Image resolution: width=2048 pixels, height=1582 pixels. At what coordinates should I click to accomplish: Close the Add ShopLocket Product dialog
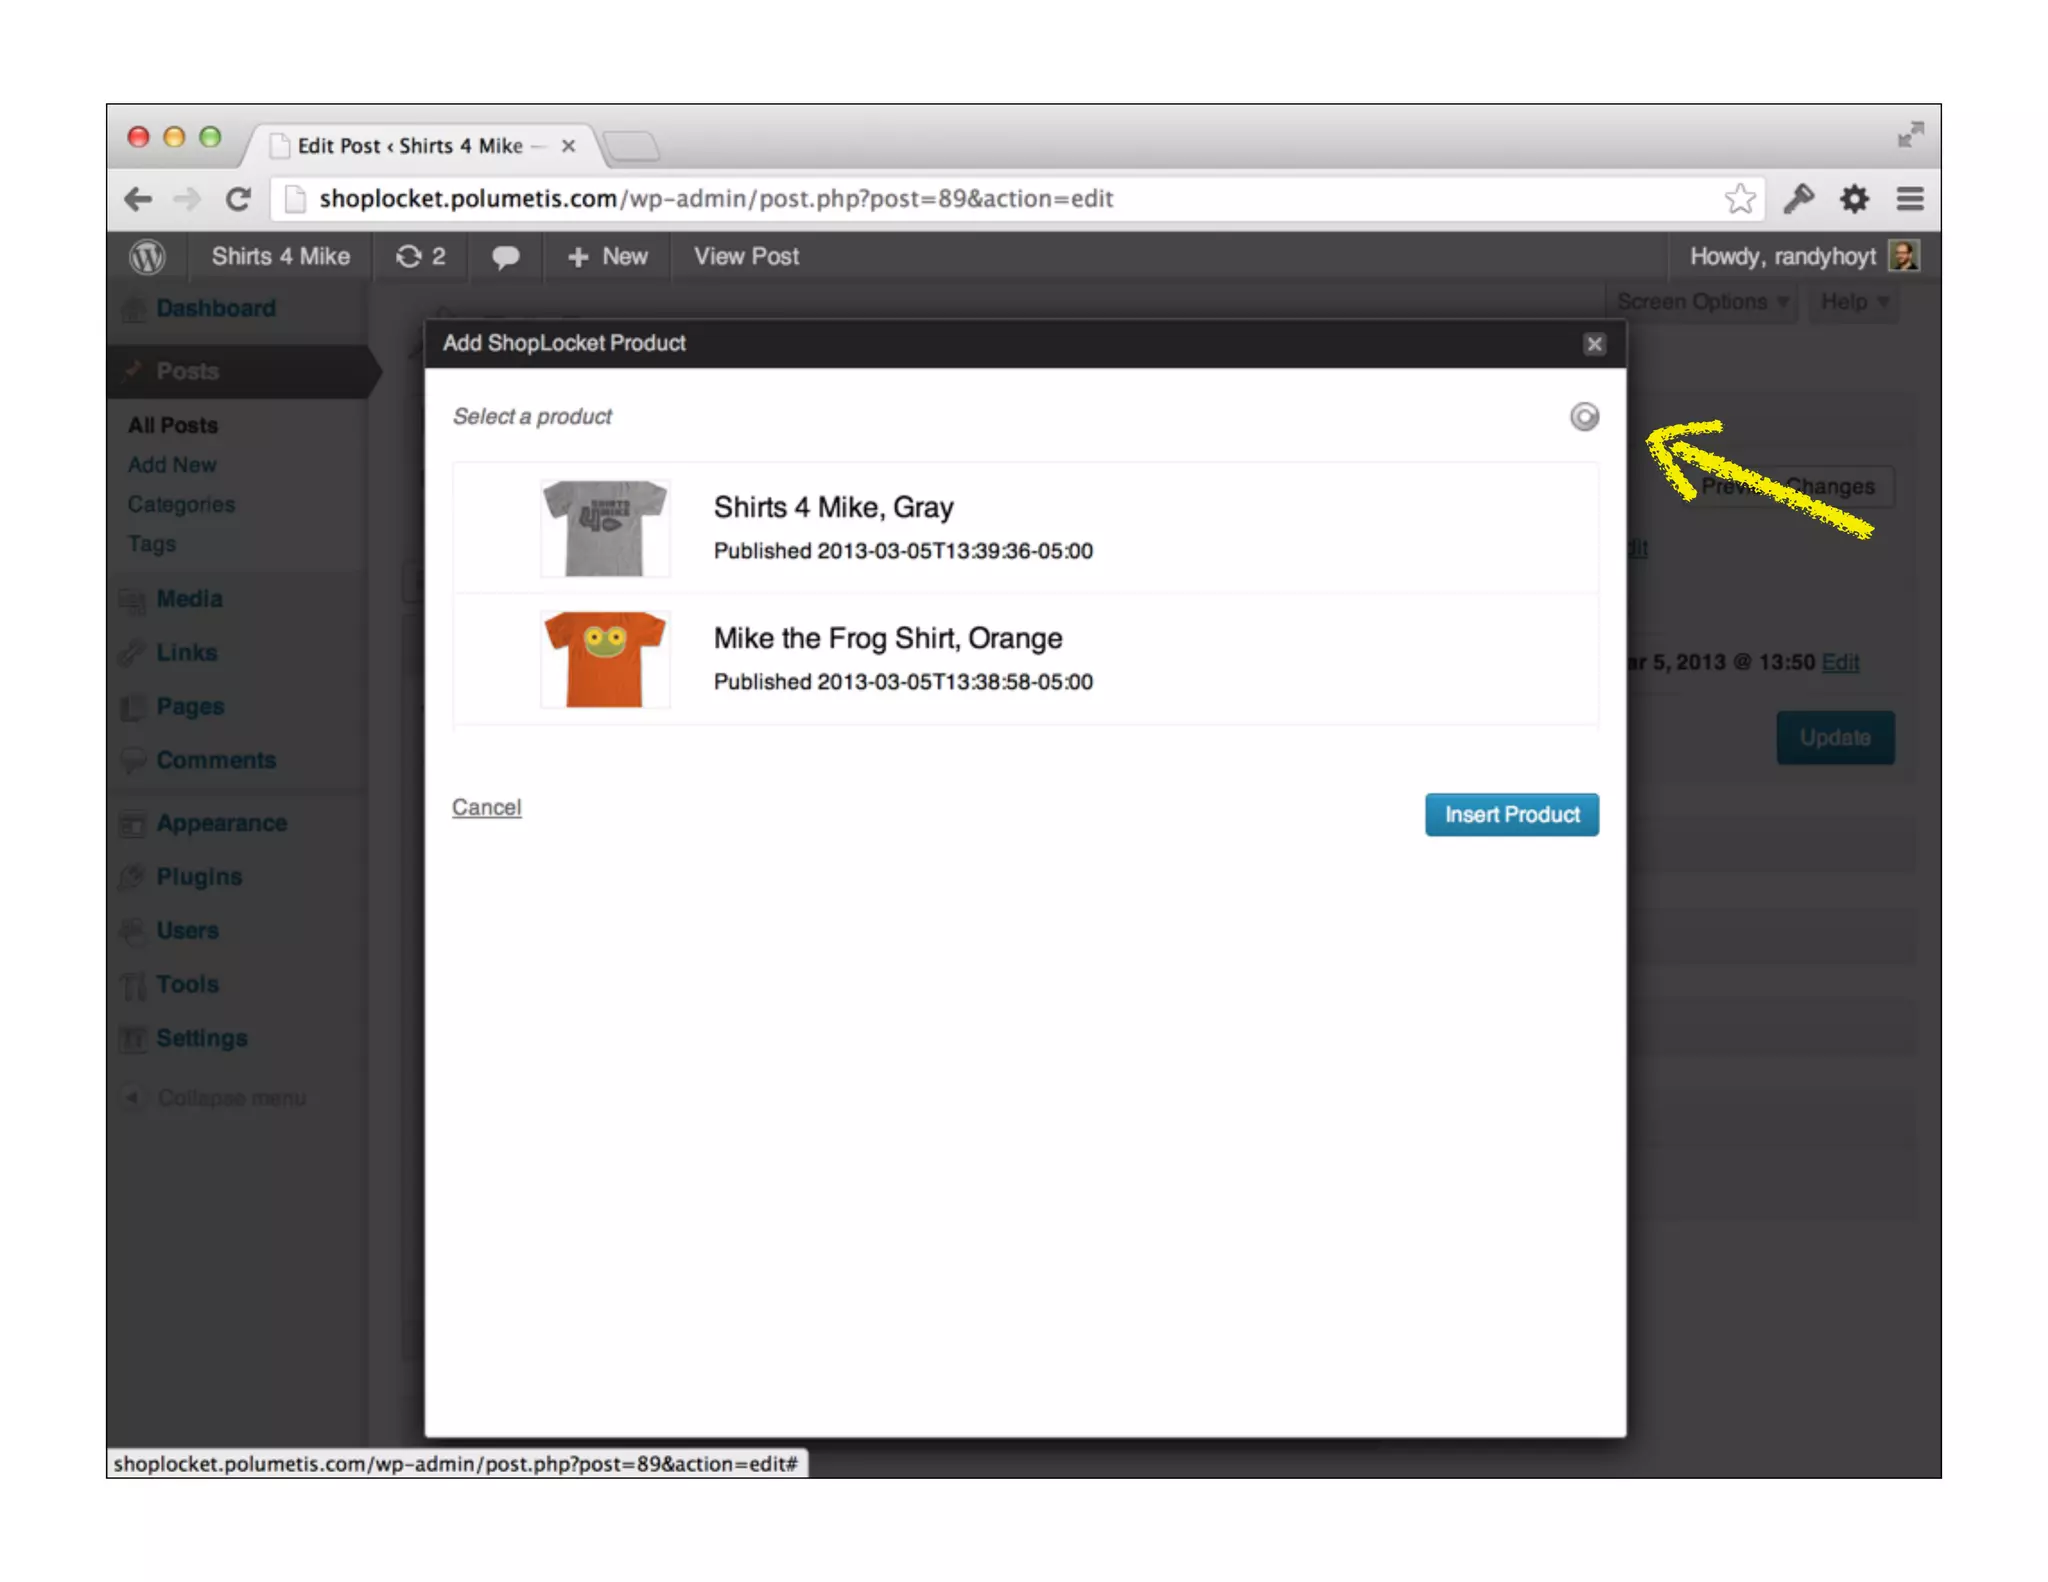tap(1594, 344)
